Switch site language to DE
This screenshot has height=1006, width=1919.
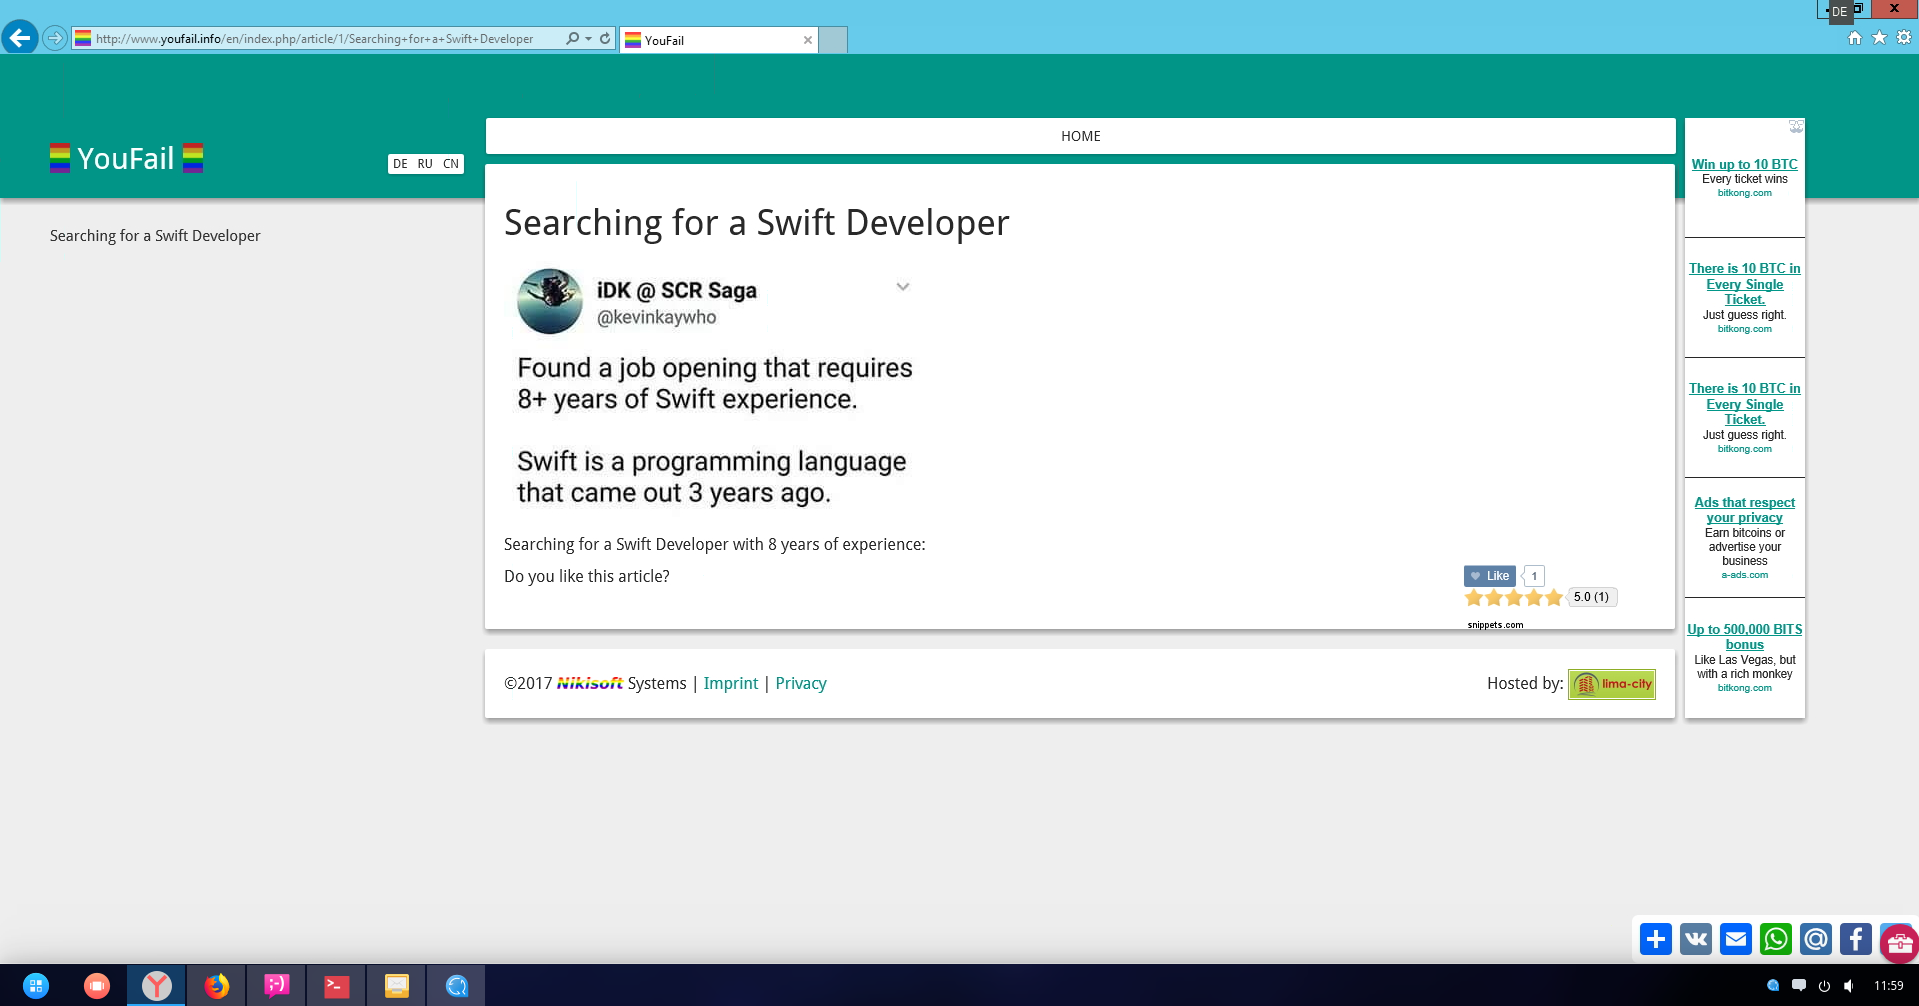(400, 164)
